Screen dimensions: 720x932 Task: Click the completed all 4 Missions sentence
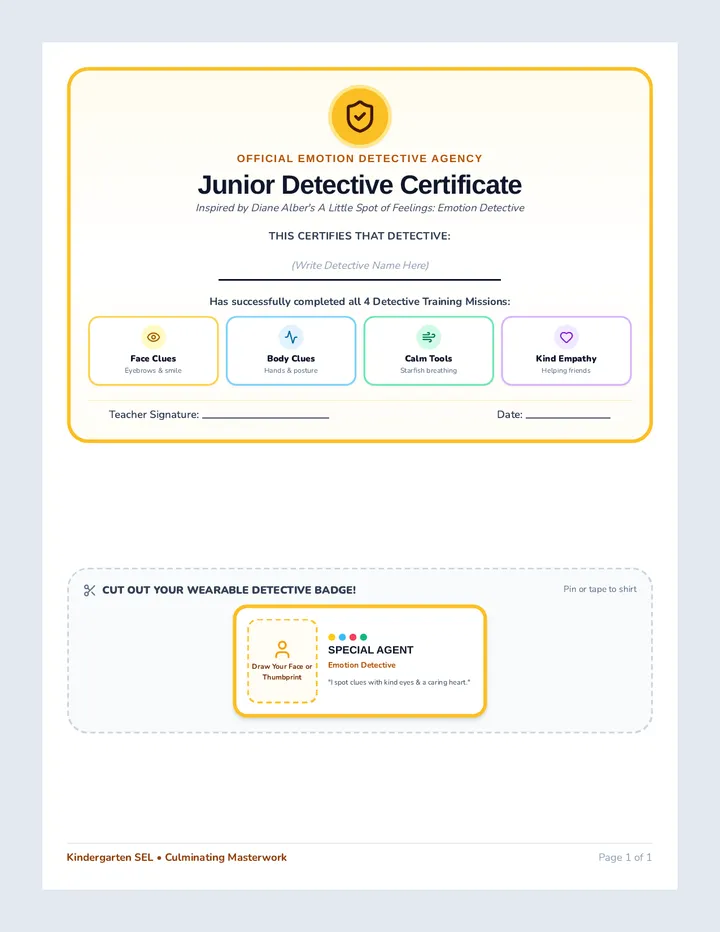[360, 301]
